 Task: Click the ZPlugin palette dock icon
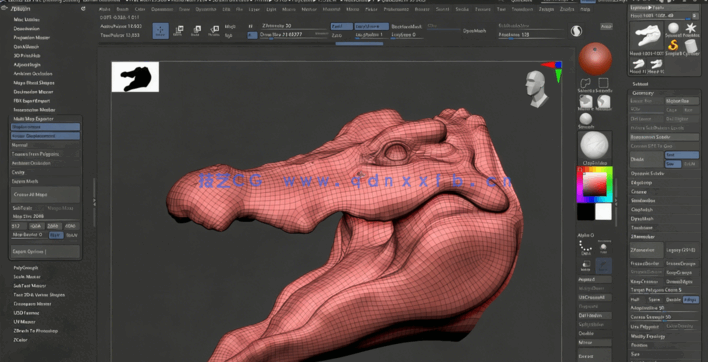click(x=84, y=9)
